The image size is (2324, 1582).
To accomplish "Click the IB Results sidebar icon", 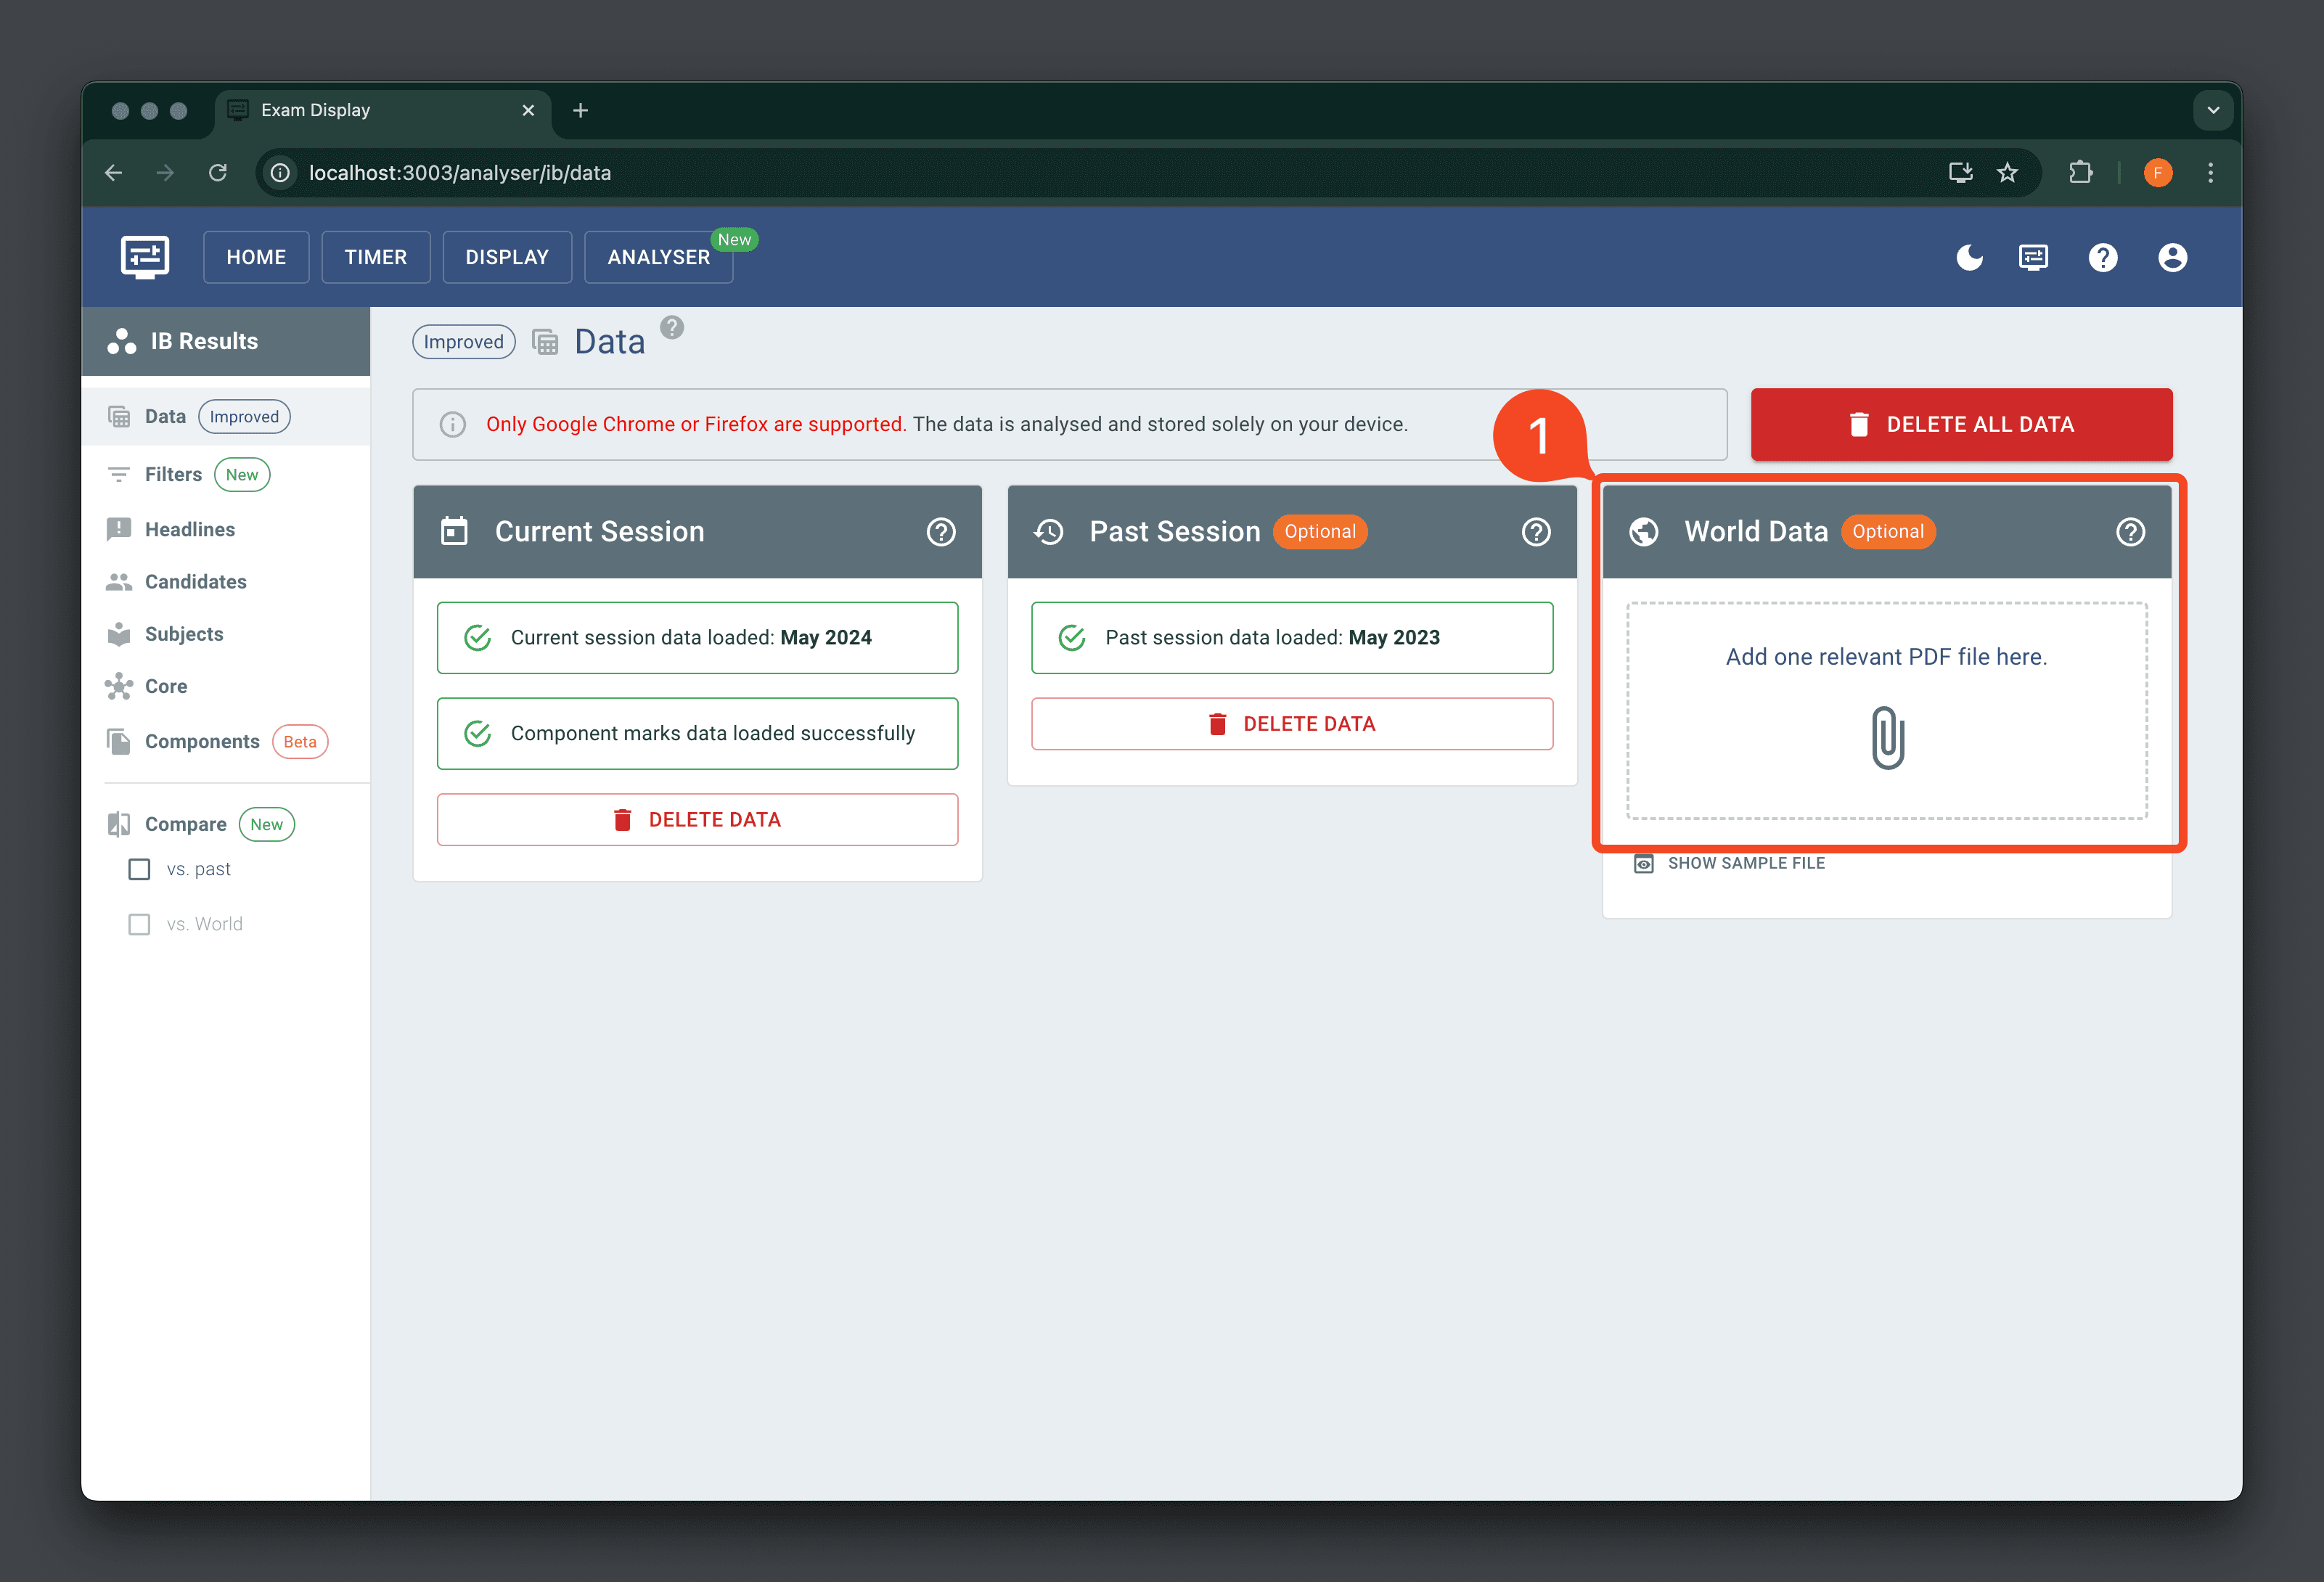I will (x=123, y=341).
